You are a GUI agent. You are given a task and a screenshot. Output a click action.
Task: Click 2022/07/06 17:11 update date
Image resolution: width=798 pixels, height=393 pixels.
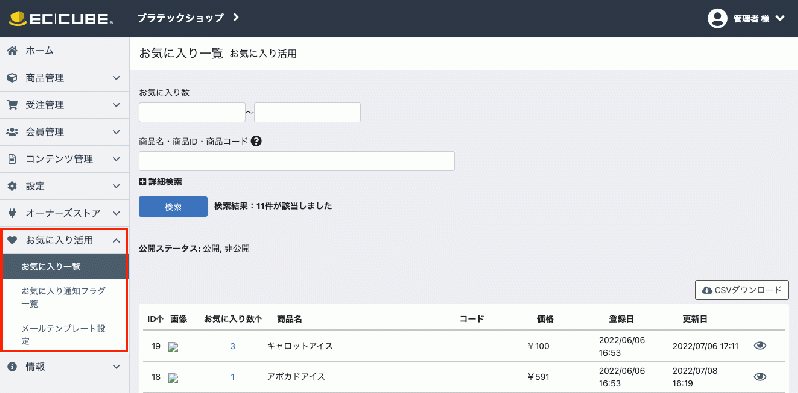705,346
